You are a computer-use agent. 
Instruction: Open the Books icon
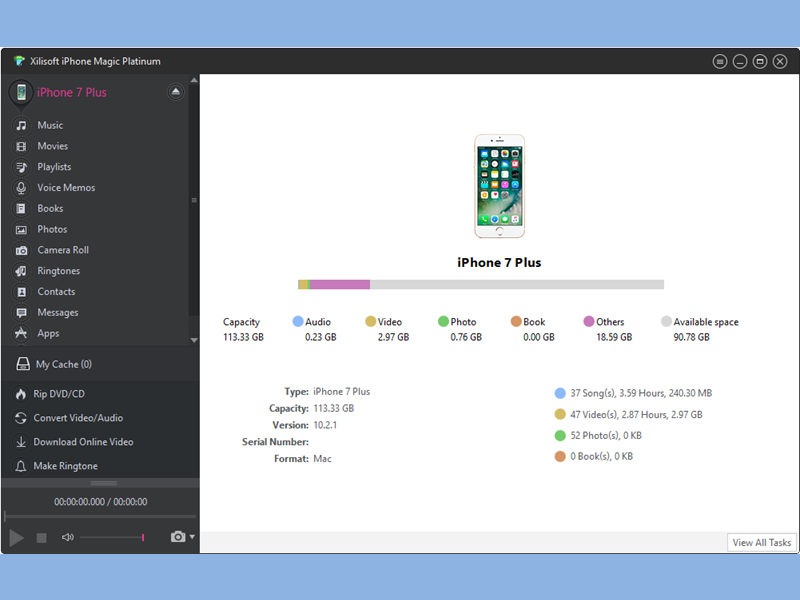[x=21, y=209]
